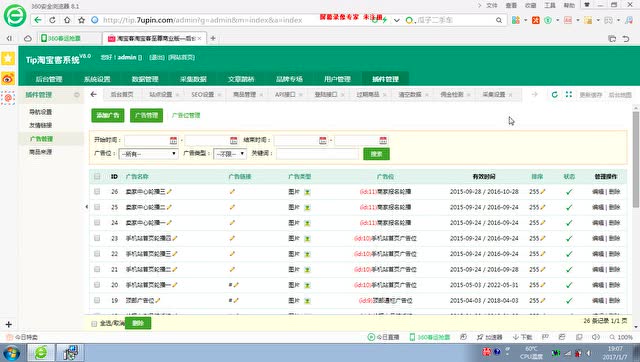The image size is (640, 362).
Task: Open the ad position management link
Action: point(186,115)
